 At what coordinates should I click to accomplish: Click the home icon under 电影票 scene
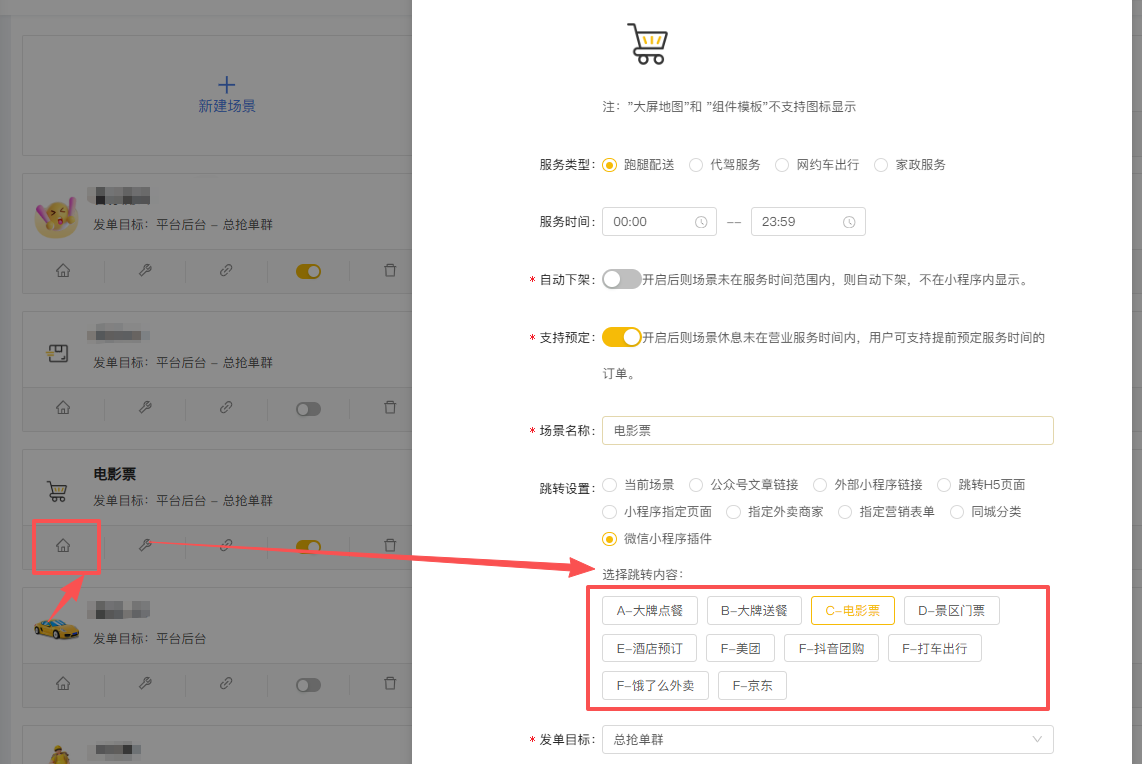click(x=63, y=546)
